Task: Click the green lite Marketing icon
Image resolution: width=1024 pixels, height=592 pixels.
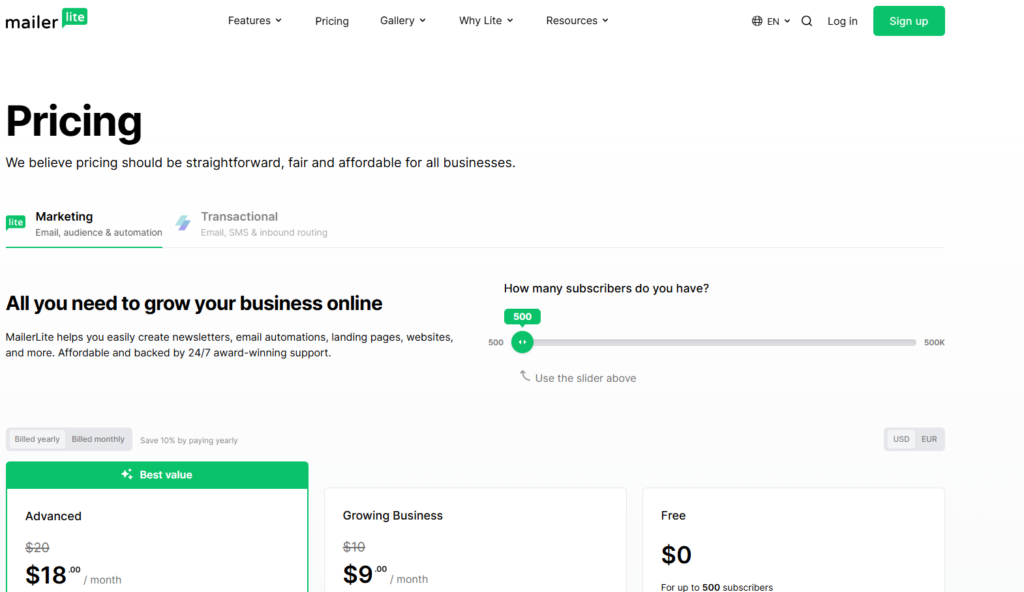Action: (x=16, y=223)
